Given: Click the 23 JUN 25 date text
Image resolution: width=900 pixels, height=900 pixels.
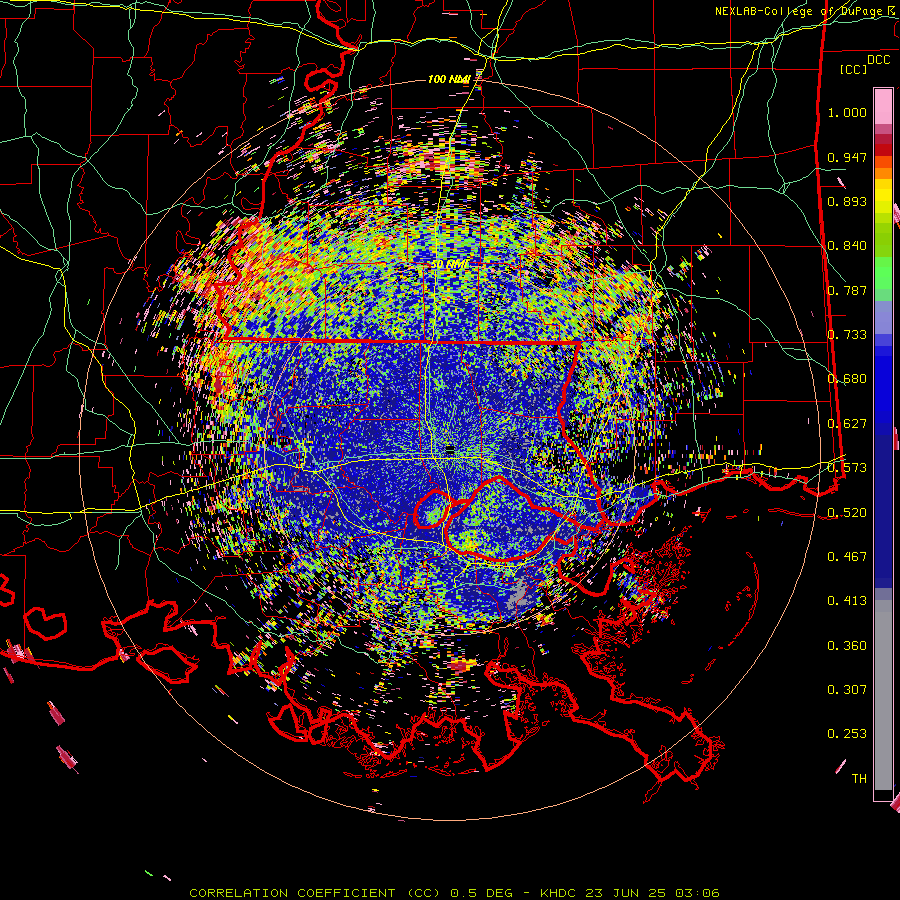Looking at the screenshot, I should click(625, 893).
